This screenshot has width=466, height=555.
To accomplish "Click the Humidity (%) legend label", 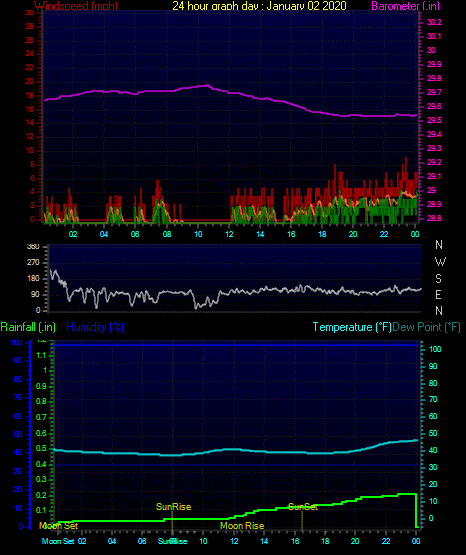I will (x=95, y=327).
